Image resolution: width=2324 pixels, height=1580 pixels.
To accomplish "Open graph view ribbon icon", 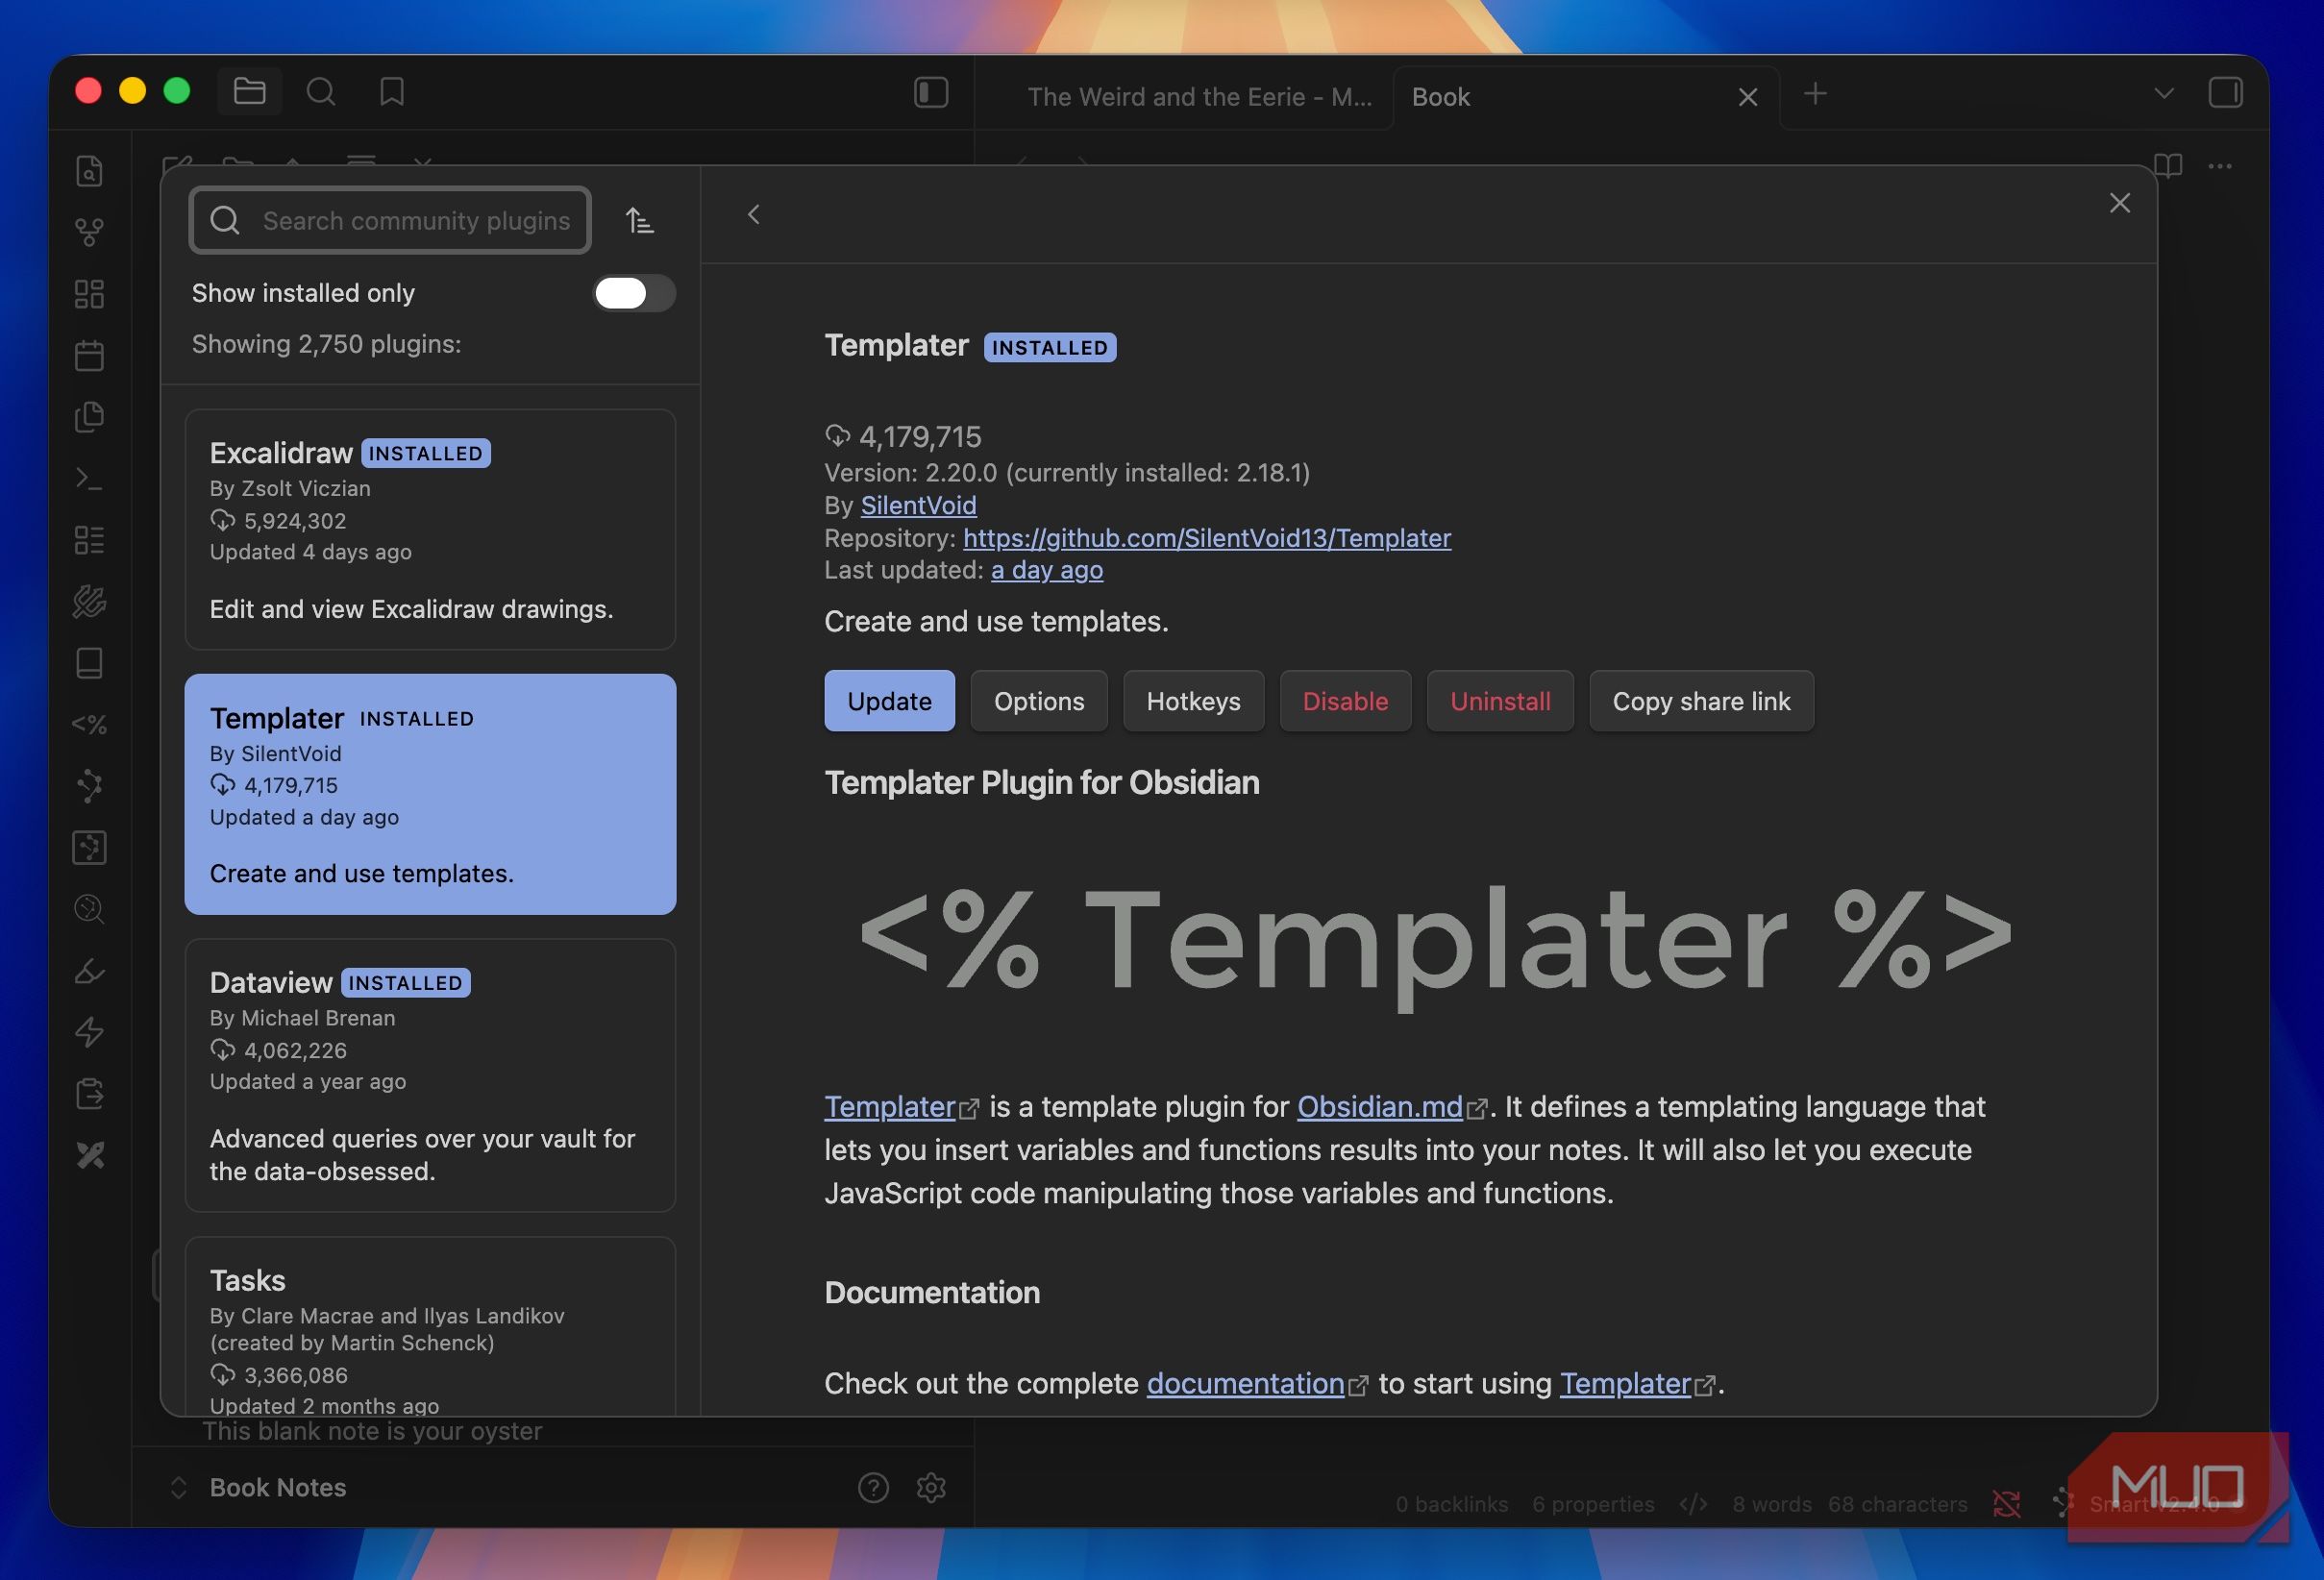I will tap(89, 233).
